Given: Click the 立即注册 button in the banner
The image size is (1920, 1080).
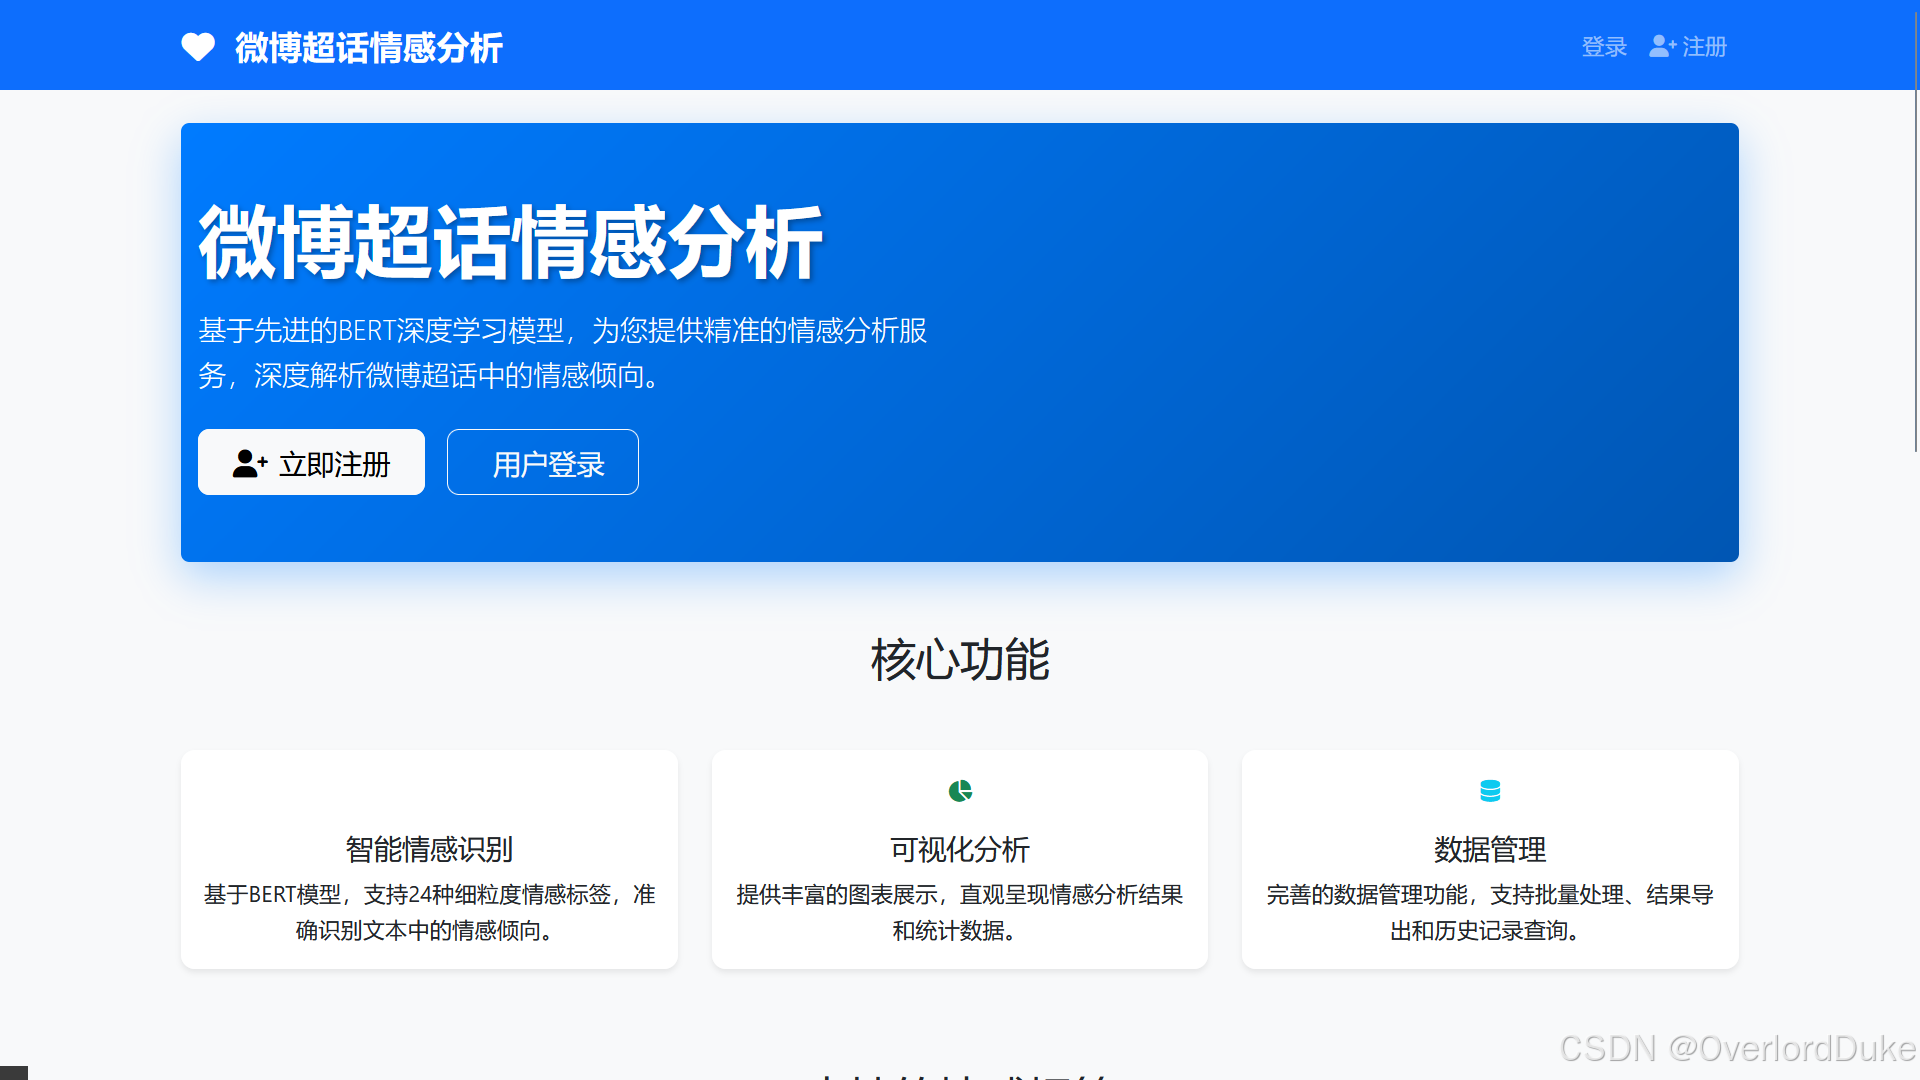Looking at the screenshot, I should [311, 462].
